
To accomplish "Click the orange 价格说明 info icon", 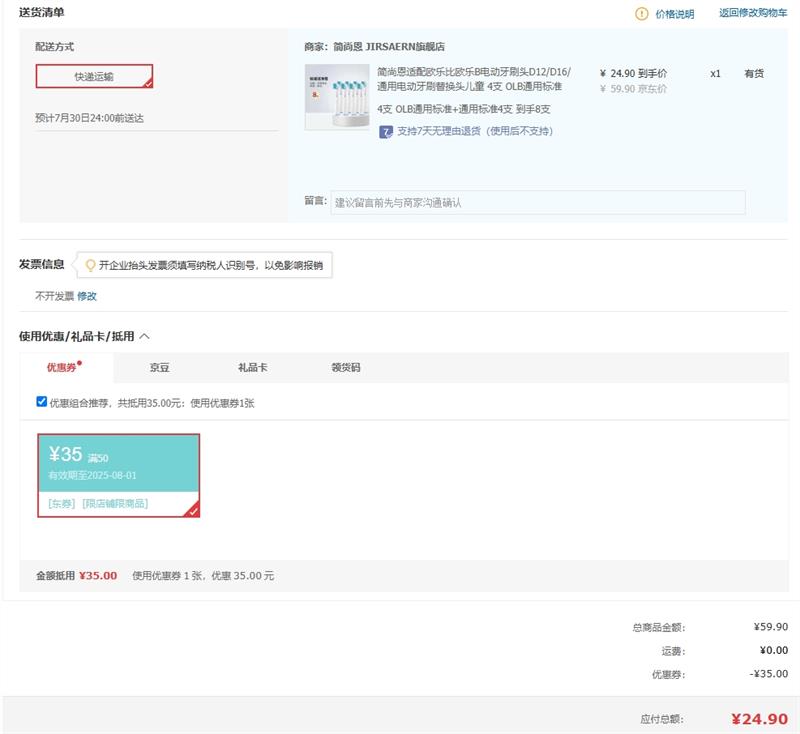I will [x=641, y=14].
